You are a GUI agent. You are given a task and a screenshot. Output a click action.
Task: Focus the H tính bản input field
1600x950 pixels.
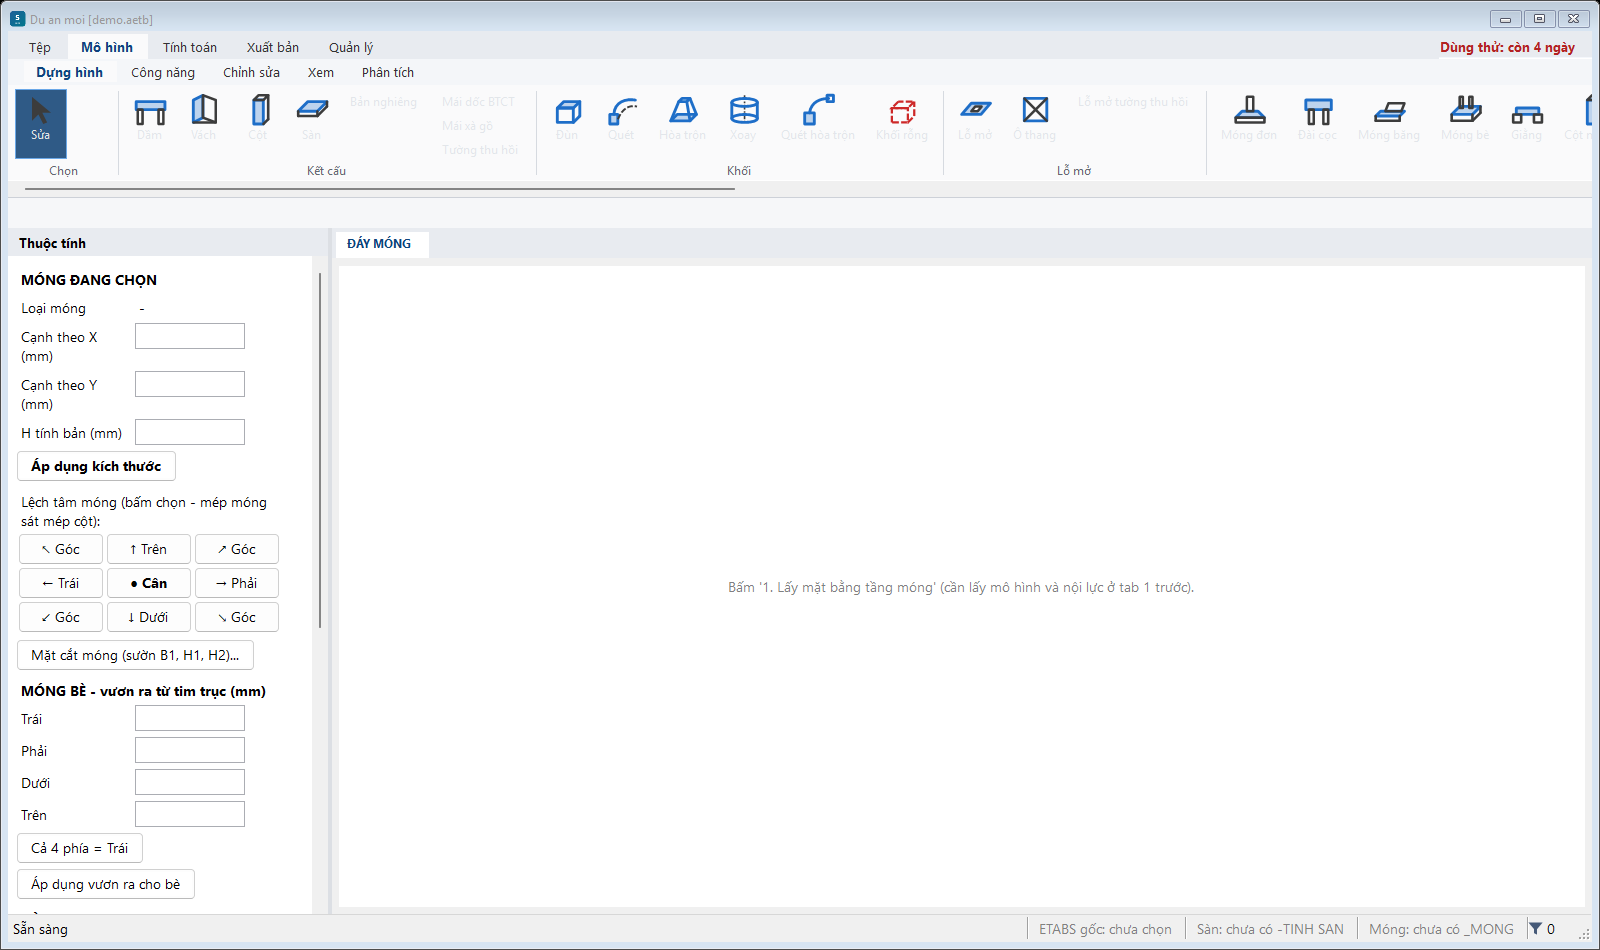(190, 432)
